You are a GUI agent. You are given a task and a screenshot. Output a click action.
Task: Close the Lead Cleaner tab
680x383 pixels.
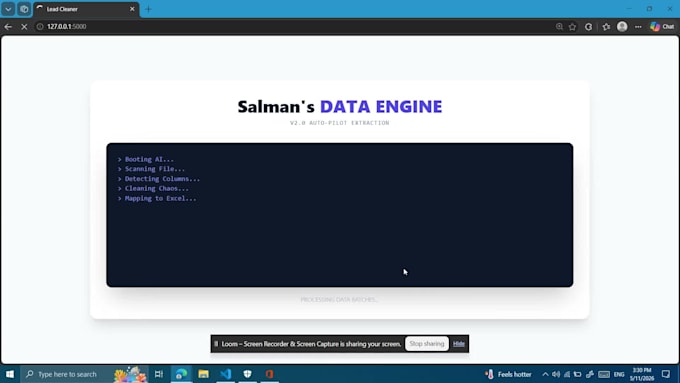point(132,9)
